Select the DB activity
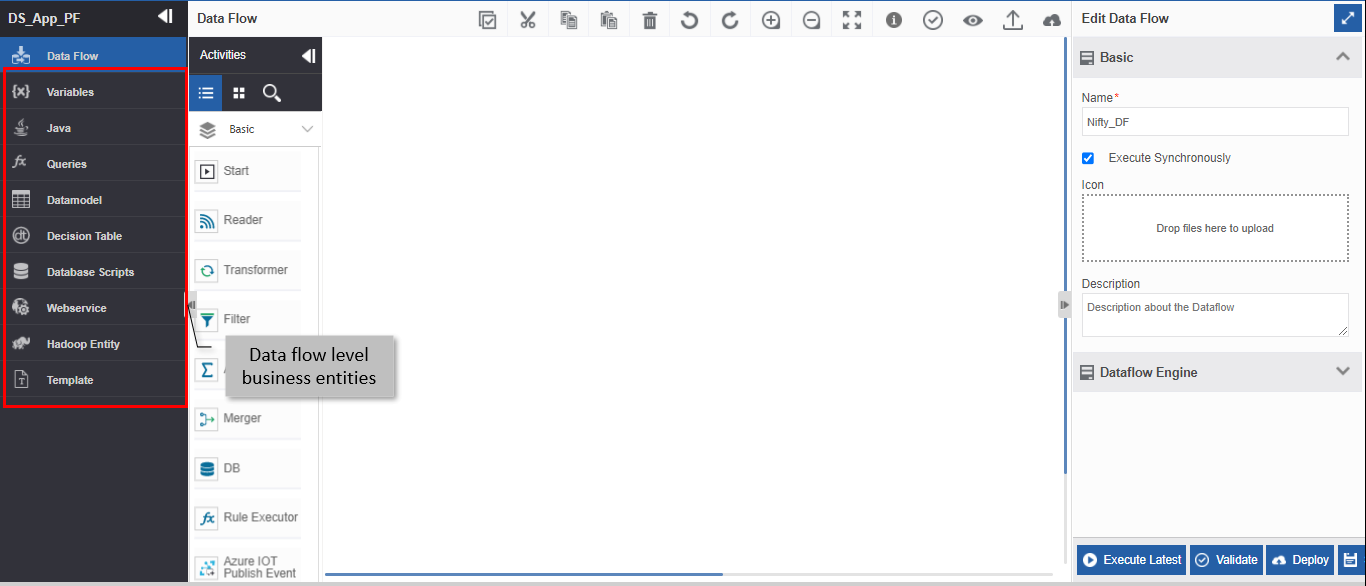 247,468
